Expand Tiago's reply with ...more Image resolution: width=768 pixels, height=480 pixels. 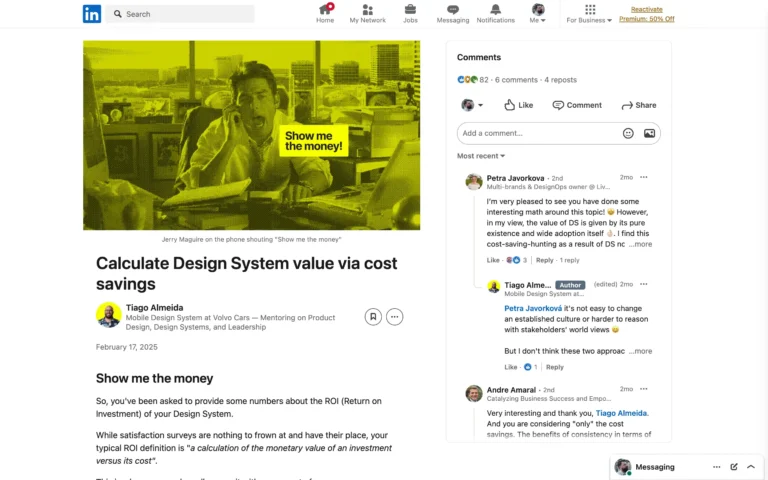click(x=641, y=351)
